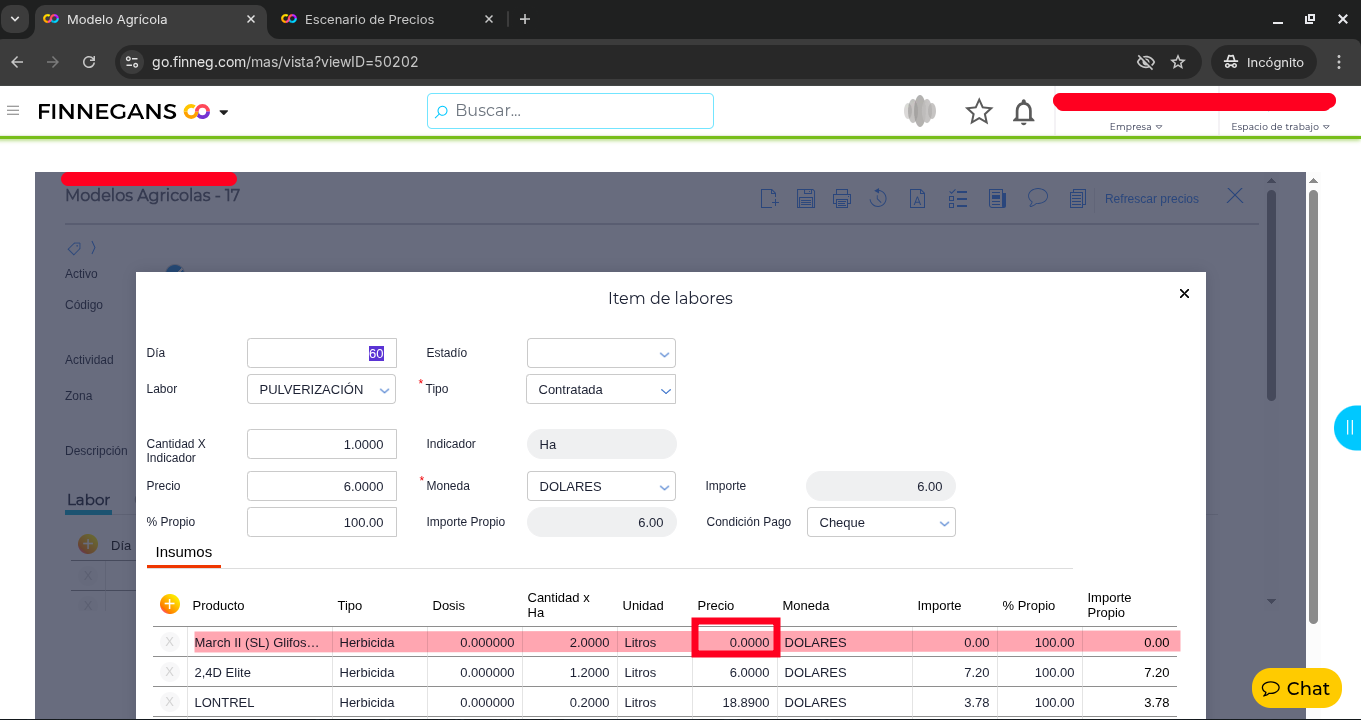Open the yellow Chat button
This screenshot has width=1361, height=720.
[1296, 688]
